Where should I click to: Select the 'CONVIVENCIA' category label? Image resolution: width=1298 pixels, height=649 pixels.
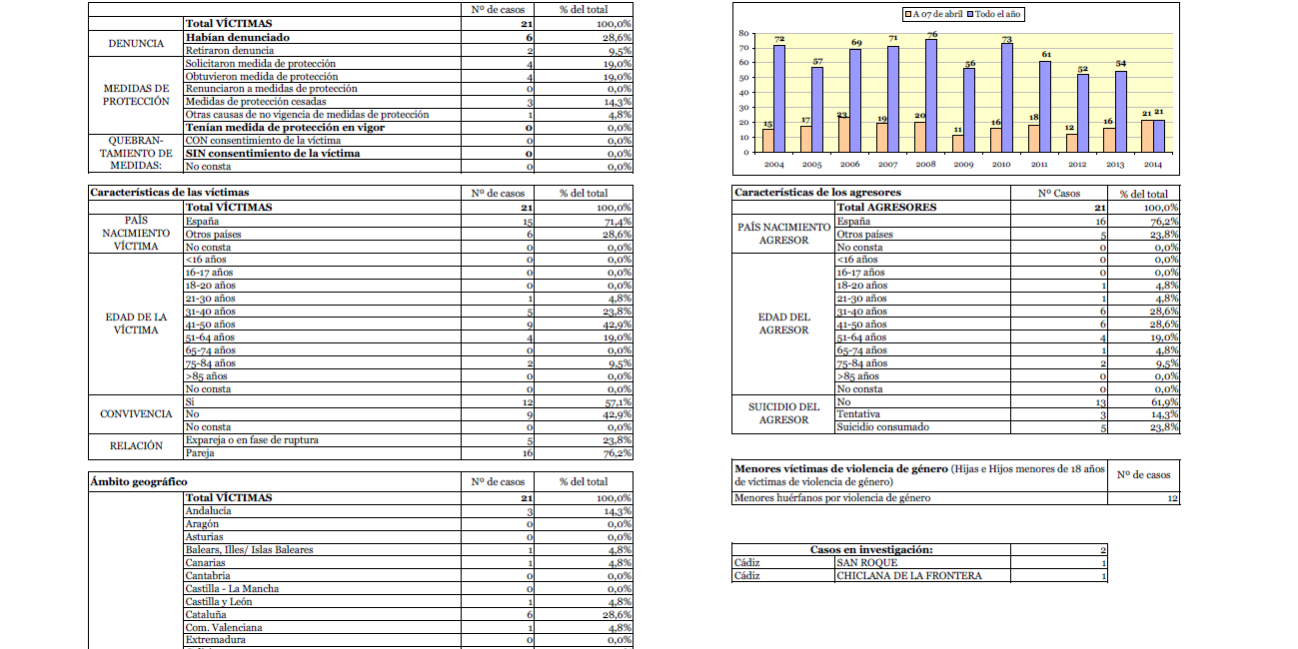136,414
